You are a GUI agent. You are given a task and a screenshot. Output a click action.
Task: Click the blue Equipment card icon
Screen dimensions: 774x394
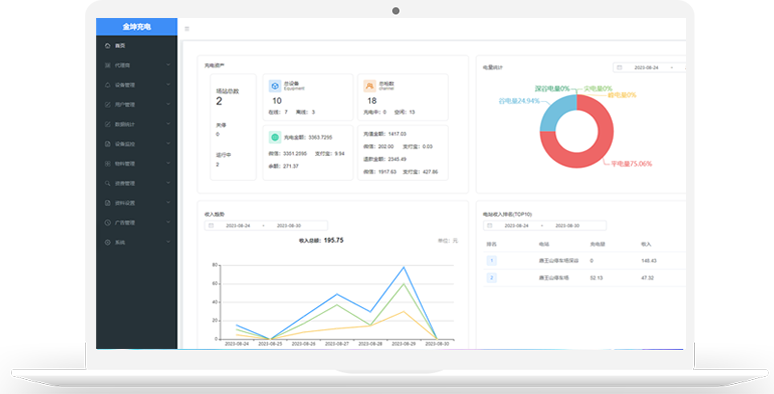275,86
